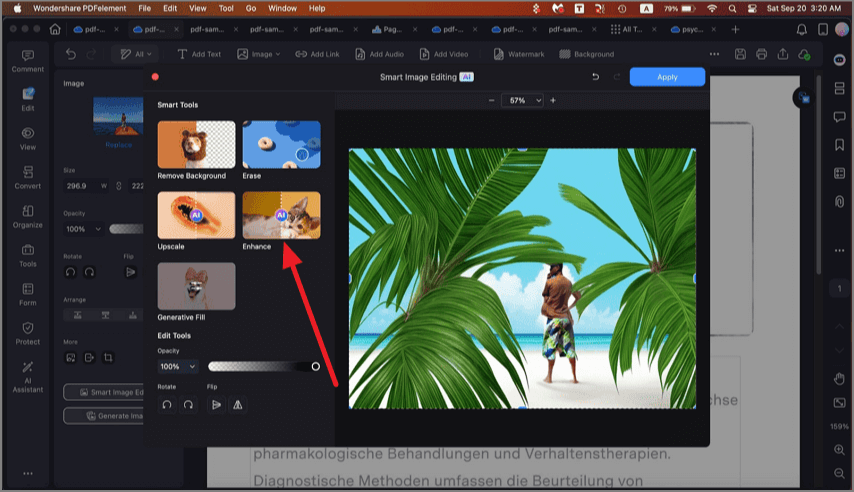Add a new tab with plus icon
The height and width of the screenshot is (492, 854).
(735, 29)
